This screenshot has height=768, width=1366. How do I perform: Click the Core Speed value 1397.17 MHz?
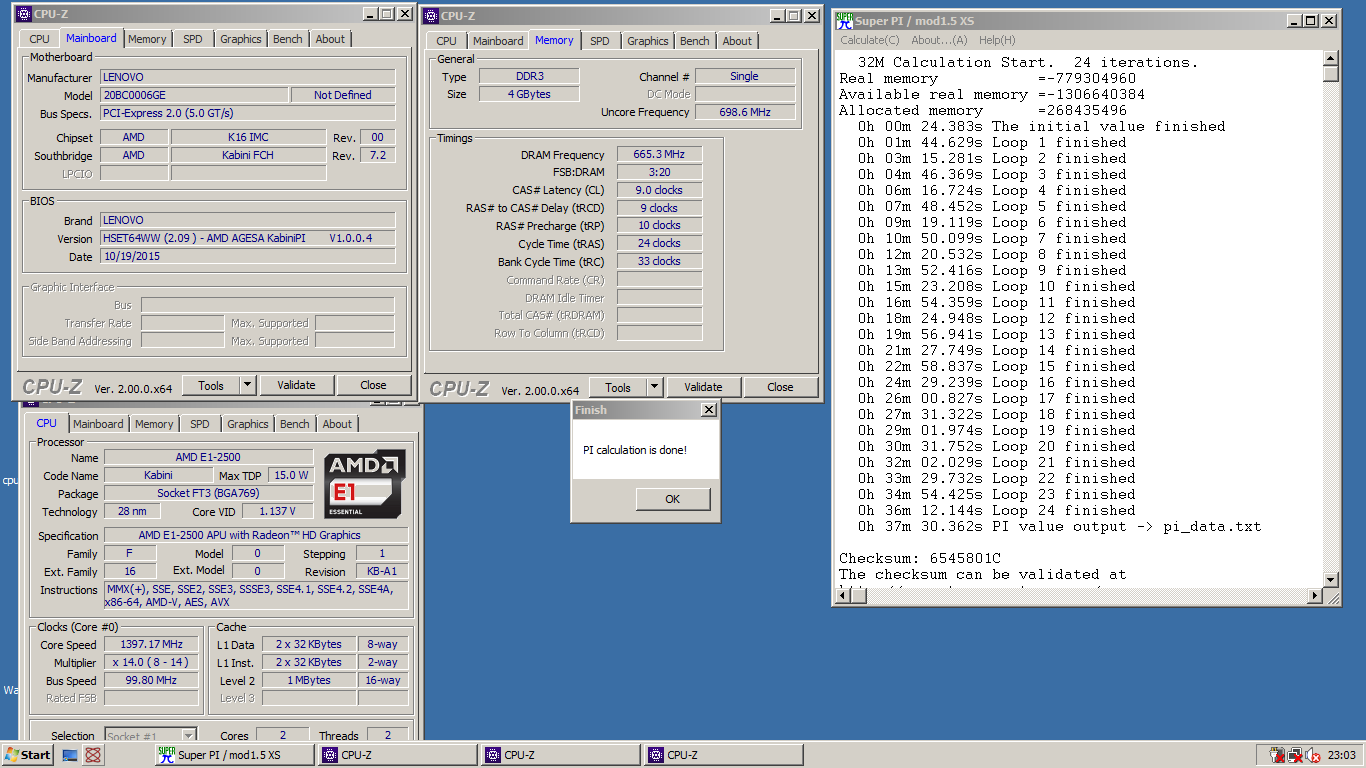(151, 645)
